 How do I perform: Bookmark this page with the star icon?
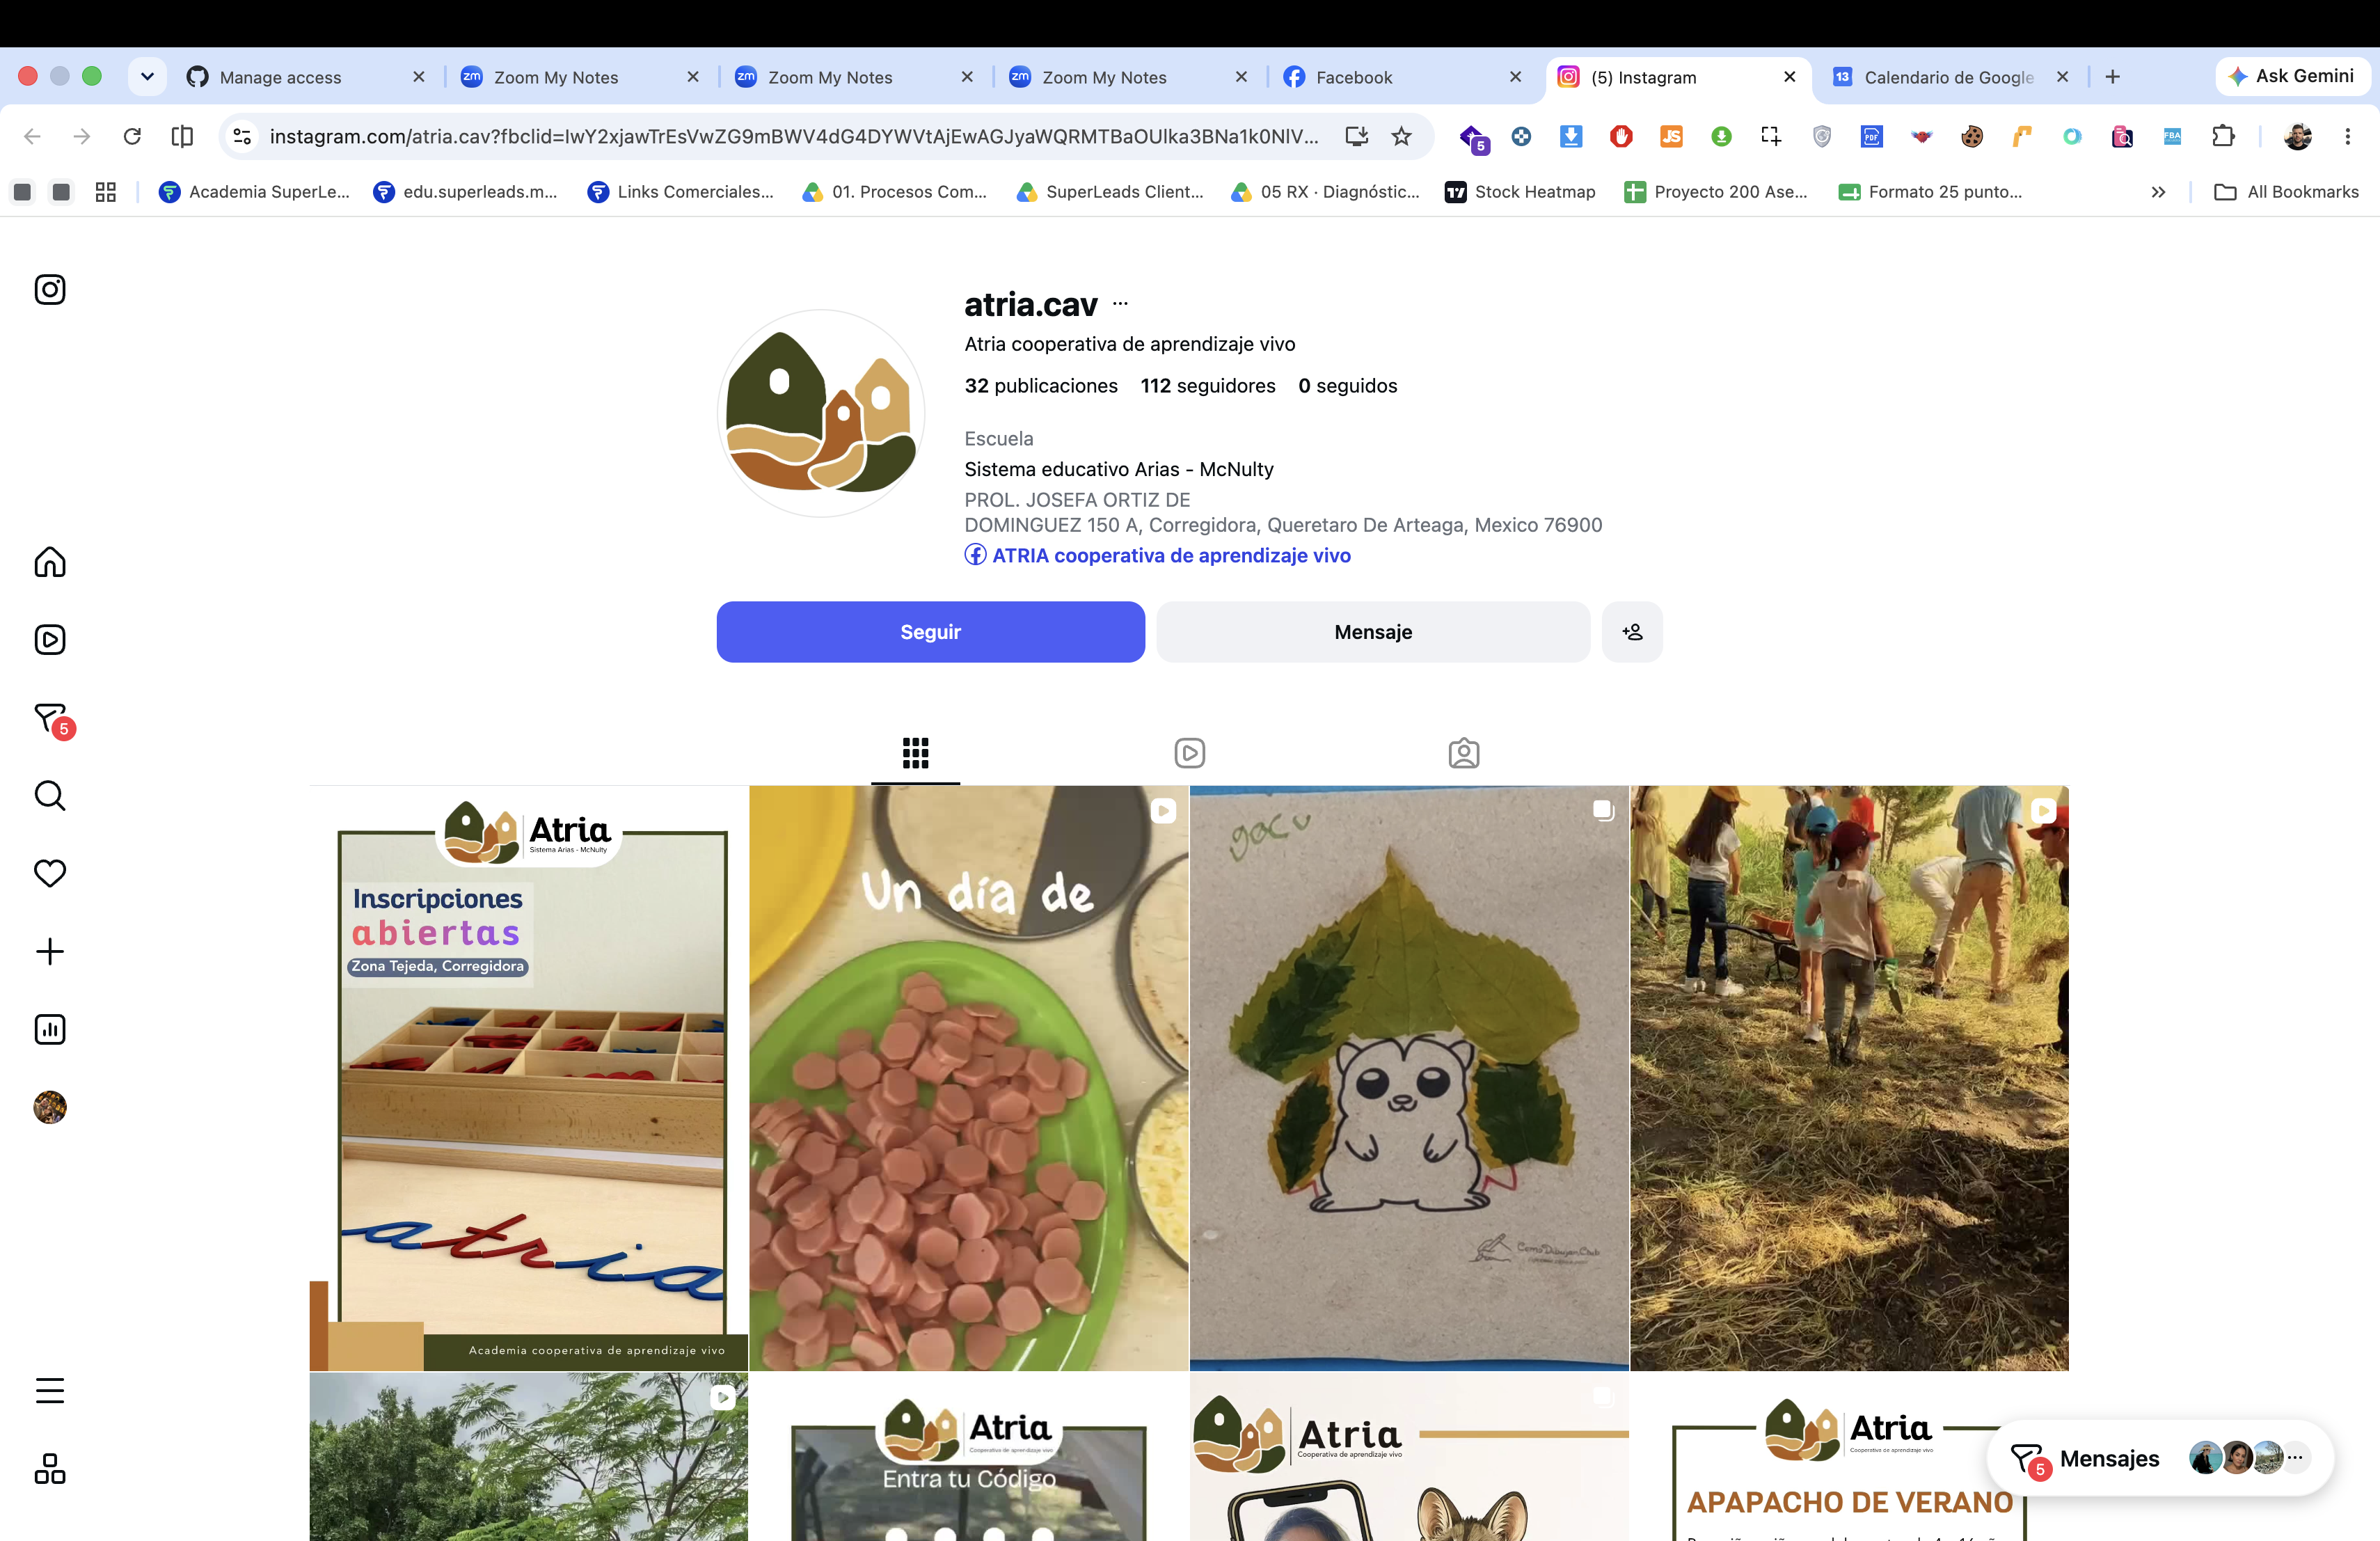tap(1402, 136)
